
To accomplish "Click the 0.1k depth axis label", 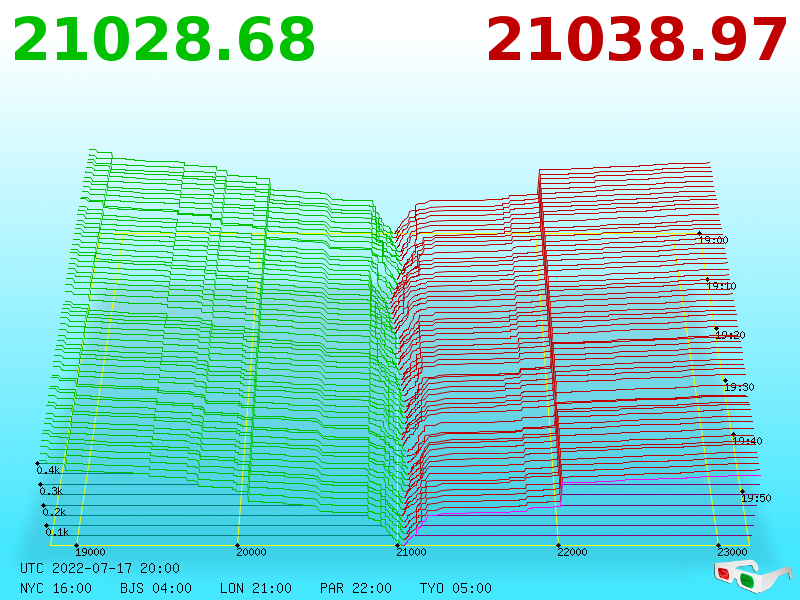I will coord(57,533).
